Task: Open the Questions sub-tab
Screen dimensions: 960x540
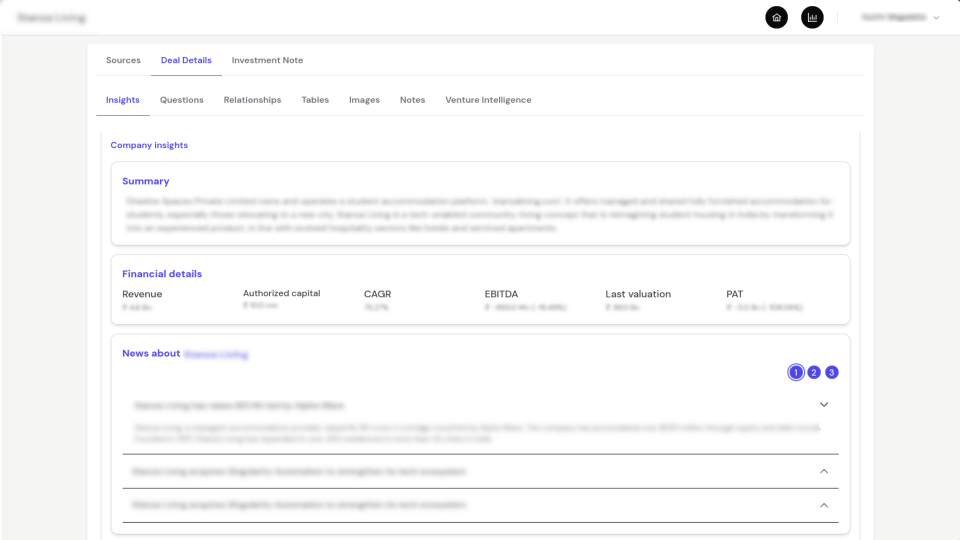Action: click(x=181, y=100)
